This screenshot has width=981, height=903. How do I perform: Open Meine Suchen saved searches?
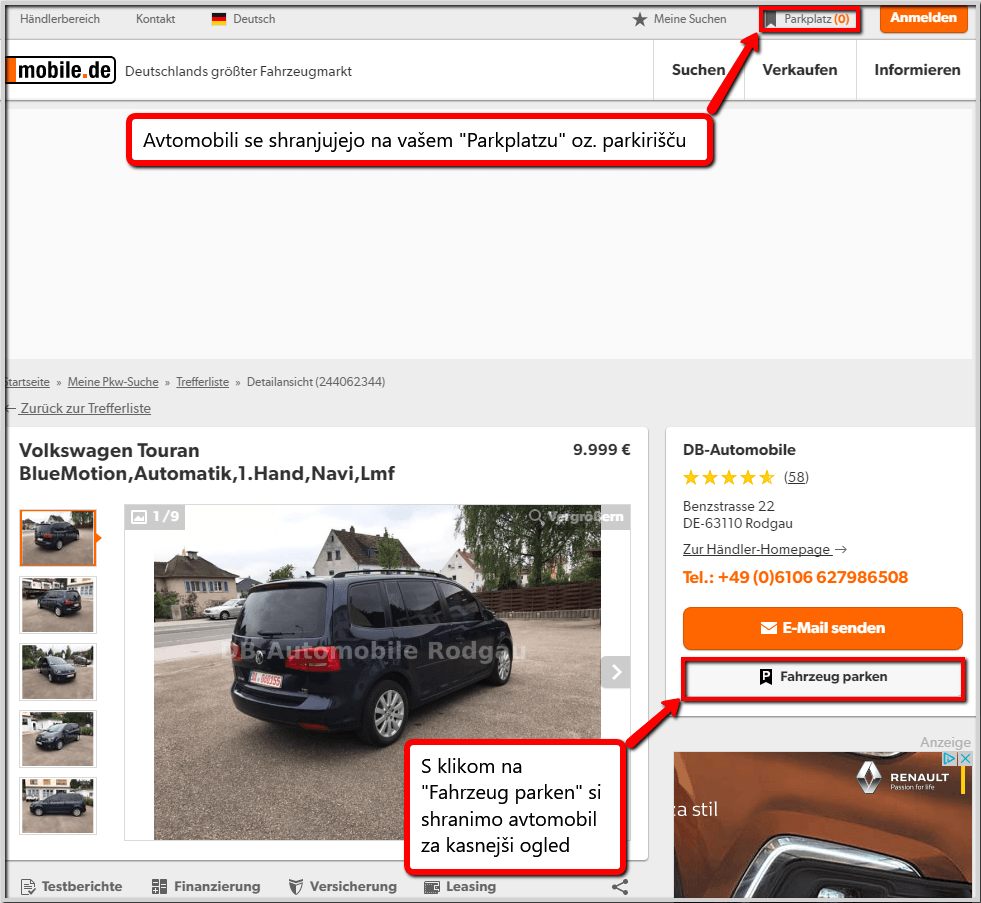point(689,19)
